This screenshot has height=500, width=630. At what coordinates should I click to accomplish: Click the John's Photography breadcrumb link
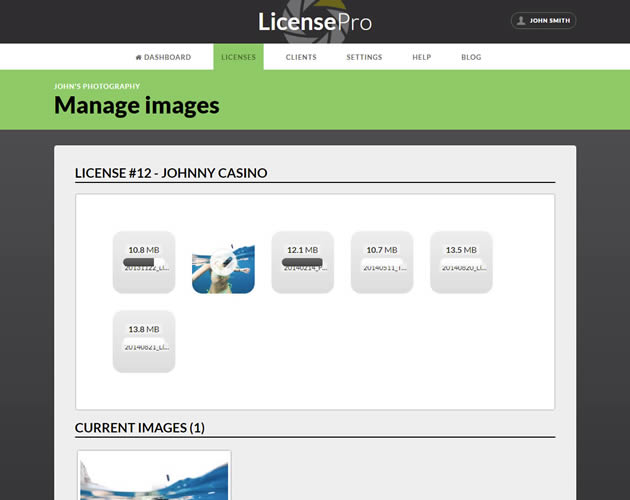pos(97,86)
